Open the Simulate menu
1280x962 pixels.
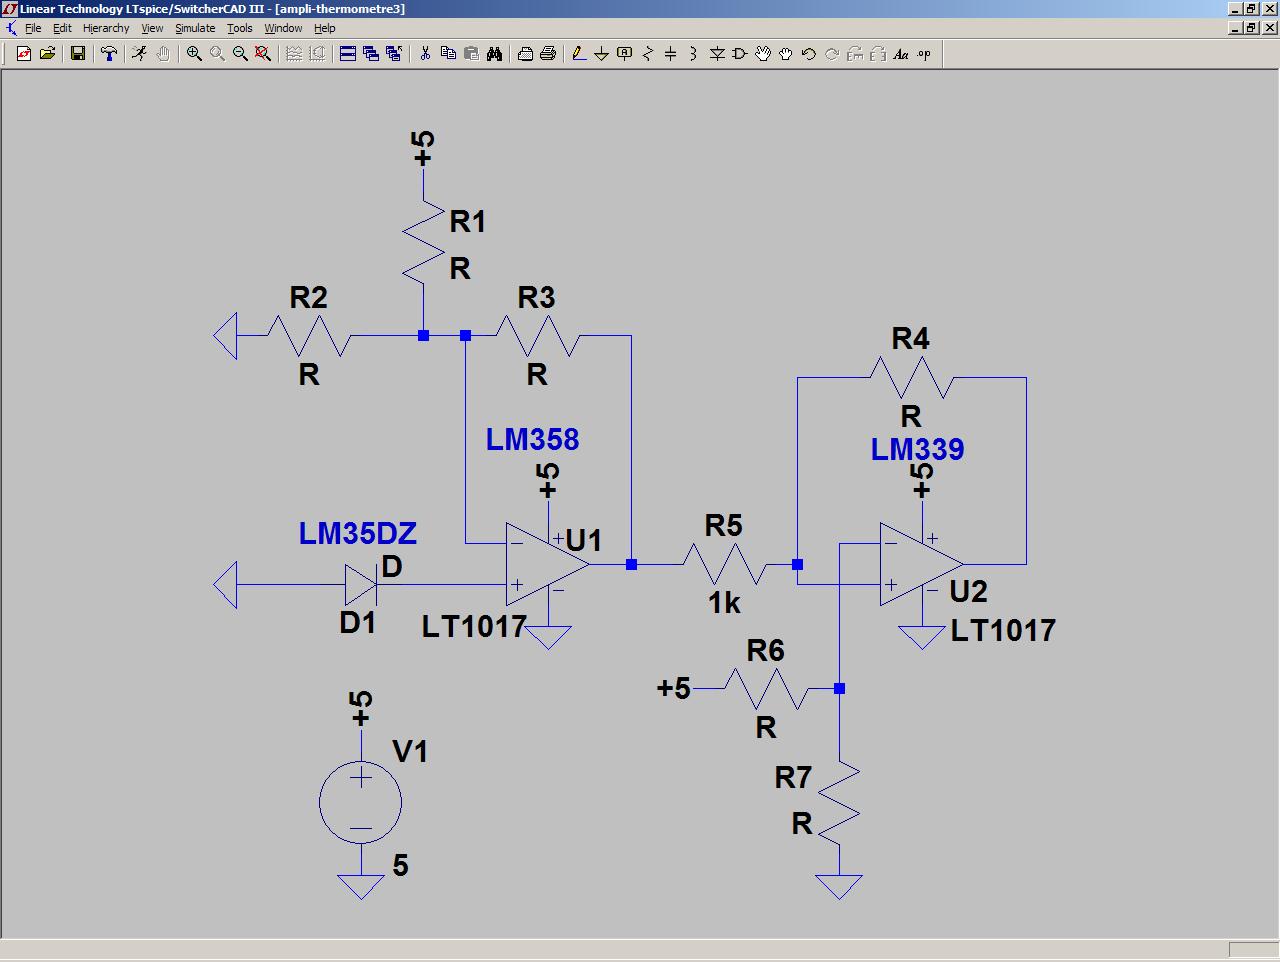[195, 28]
